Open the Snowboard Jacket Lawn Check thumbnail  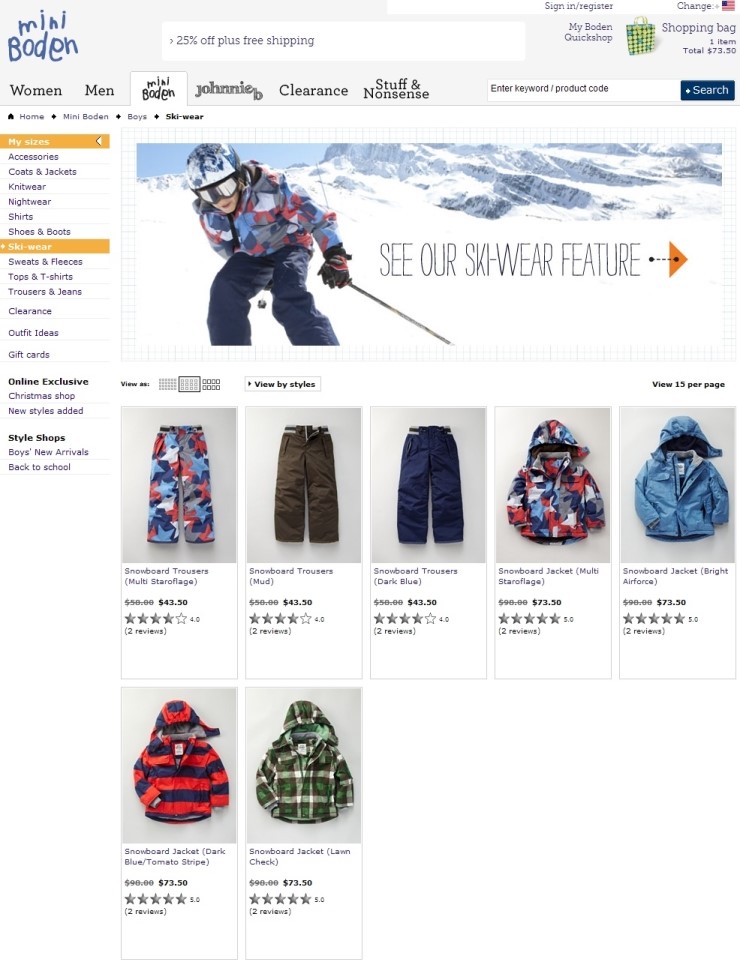click(304, 766)
